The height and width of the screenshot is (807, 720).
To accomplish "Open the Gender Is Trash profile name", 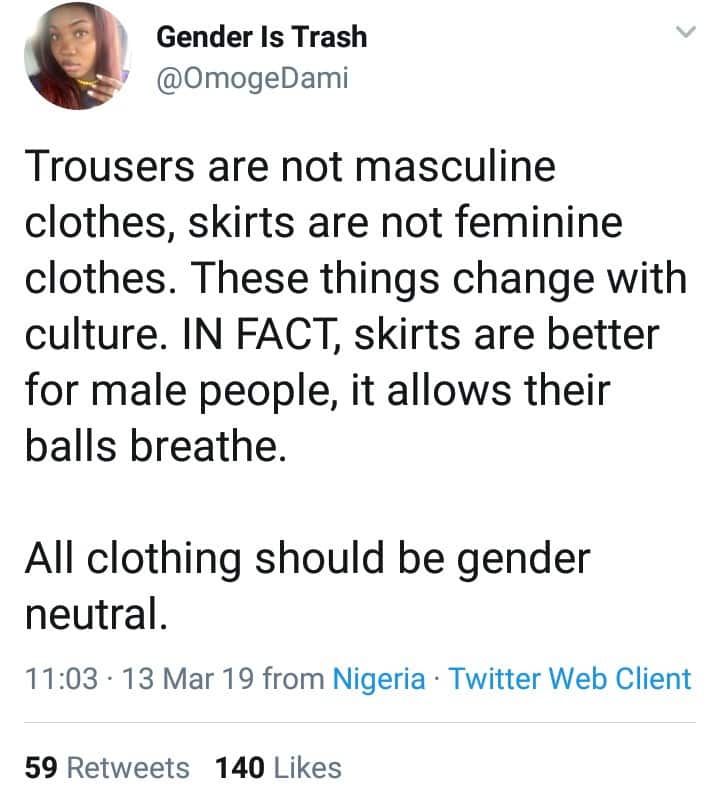I will (261, 38).
